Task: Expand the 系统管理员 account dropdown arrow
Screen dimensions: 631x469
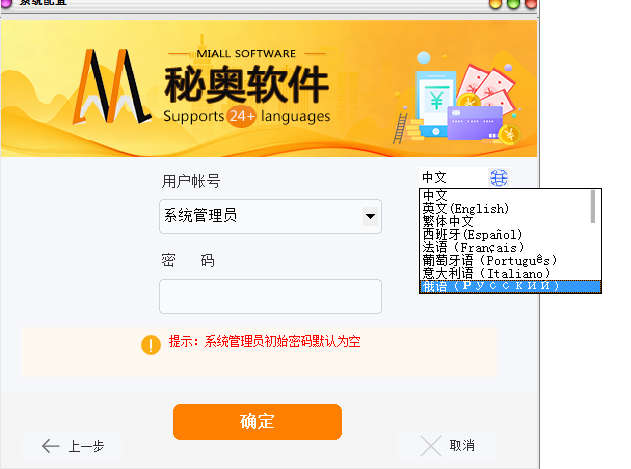Action: click(x=370, y=216)
